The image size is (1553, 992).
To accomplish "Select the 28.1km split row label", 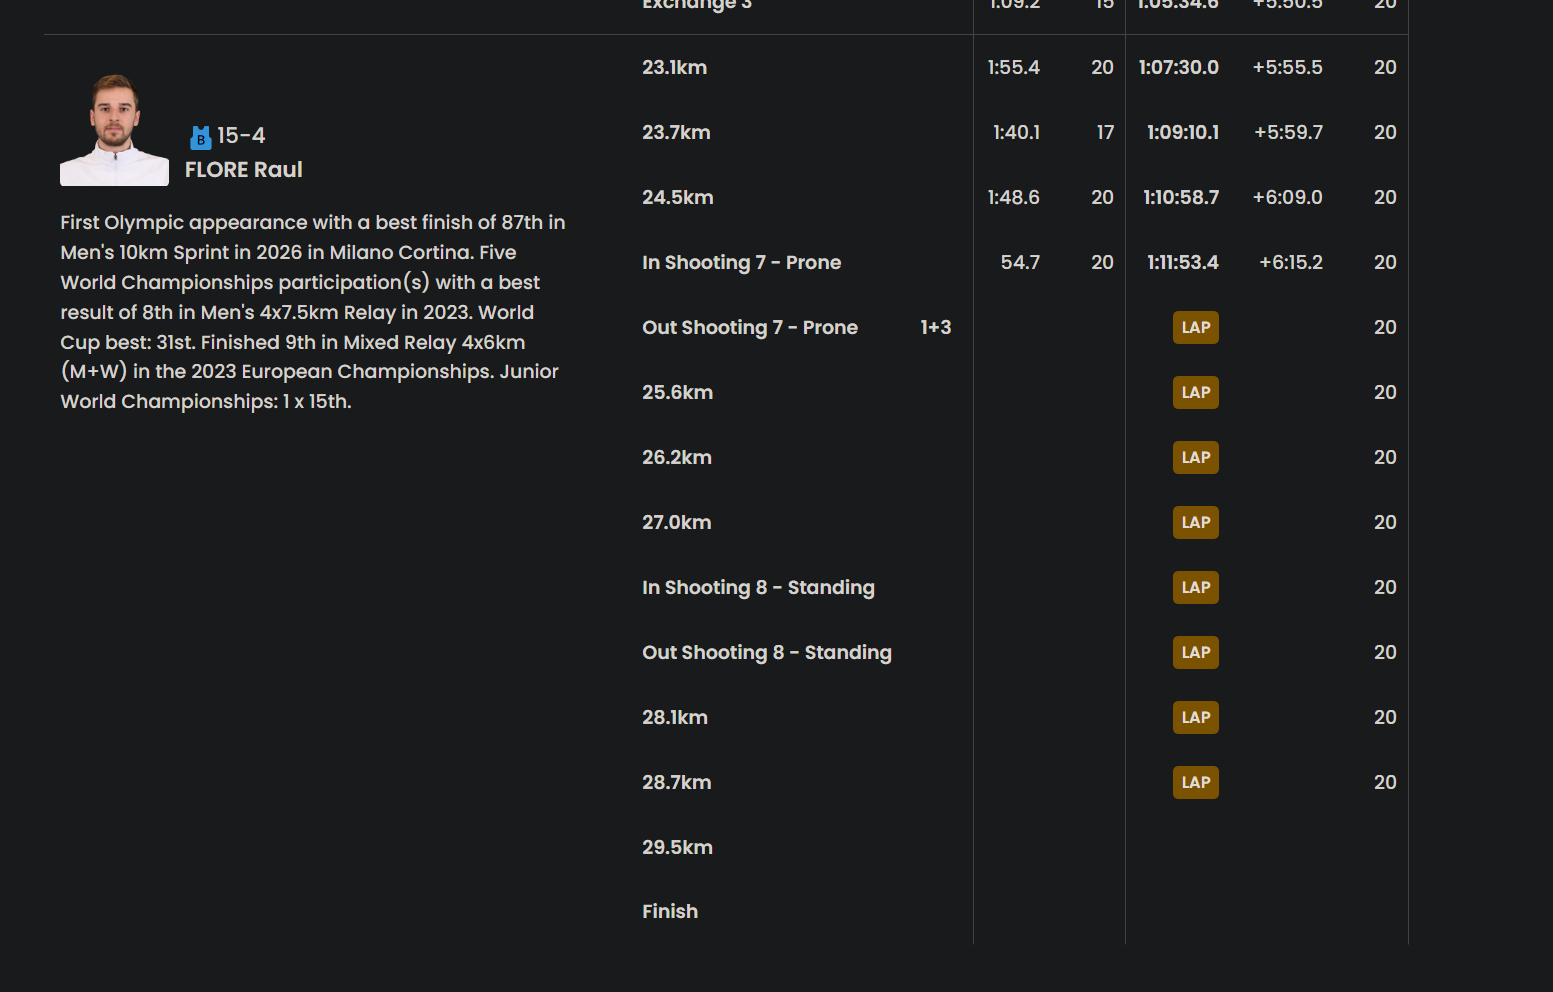I will click(x=675, y=718).
